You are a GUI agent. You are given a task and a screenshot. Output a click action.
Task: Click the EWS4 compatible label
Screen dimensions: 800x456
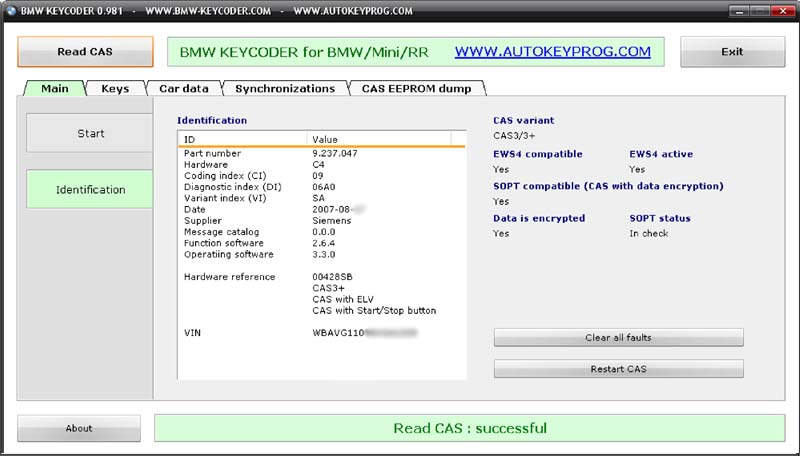coord(538,154)
